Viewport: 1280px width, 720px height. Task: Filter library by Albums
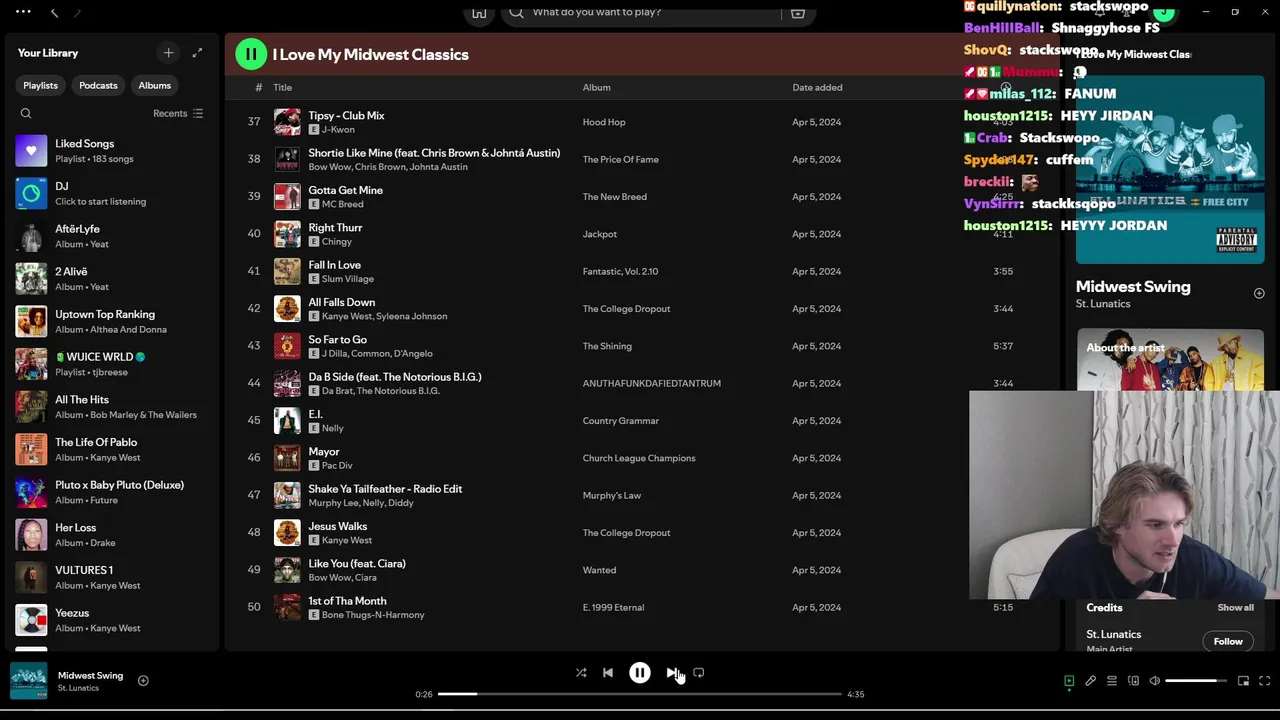pos(155,85)
